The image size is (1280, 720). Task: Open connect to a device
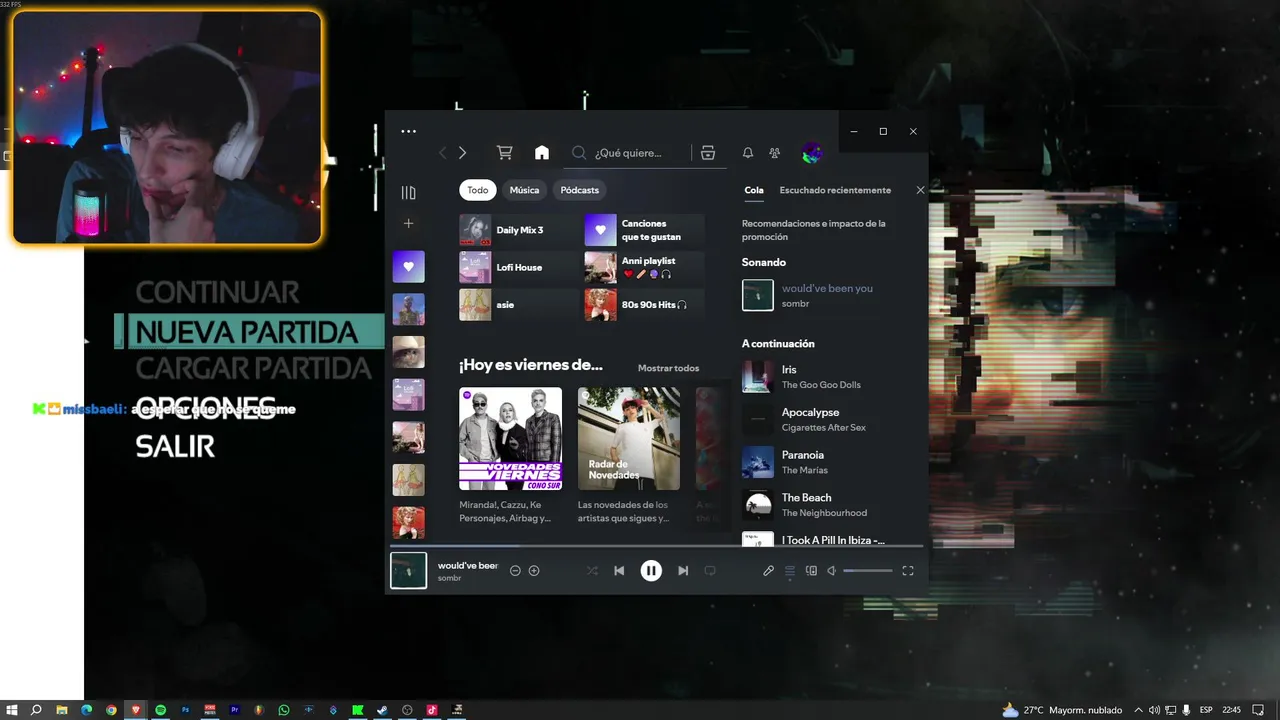pyautogui.click(x=811, y=571)
